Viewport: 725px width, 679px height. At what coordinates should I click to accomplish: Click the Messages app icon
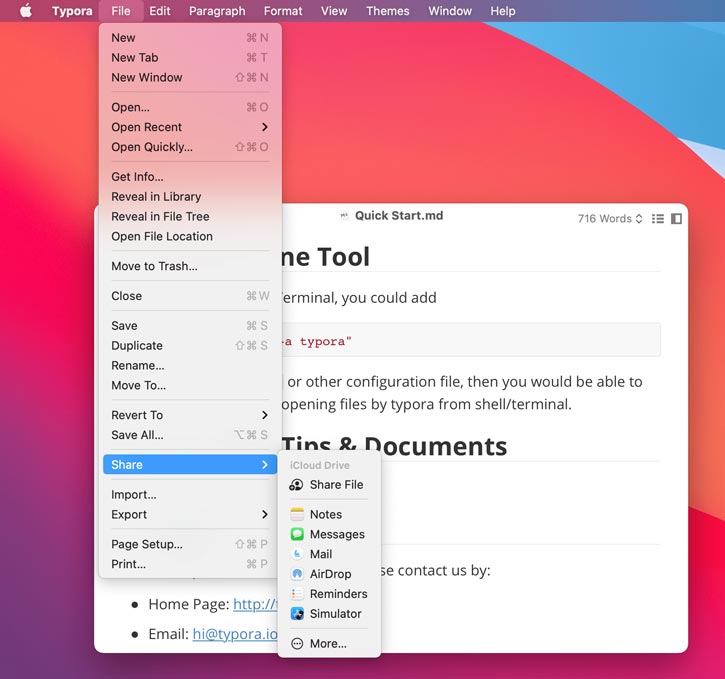pyautogui.click(x=297, y=534)
